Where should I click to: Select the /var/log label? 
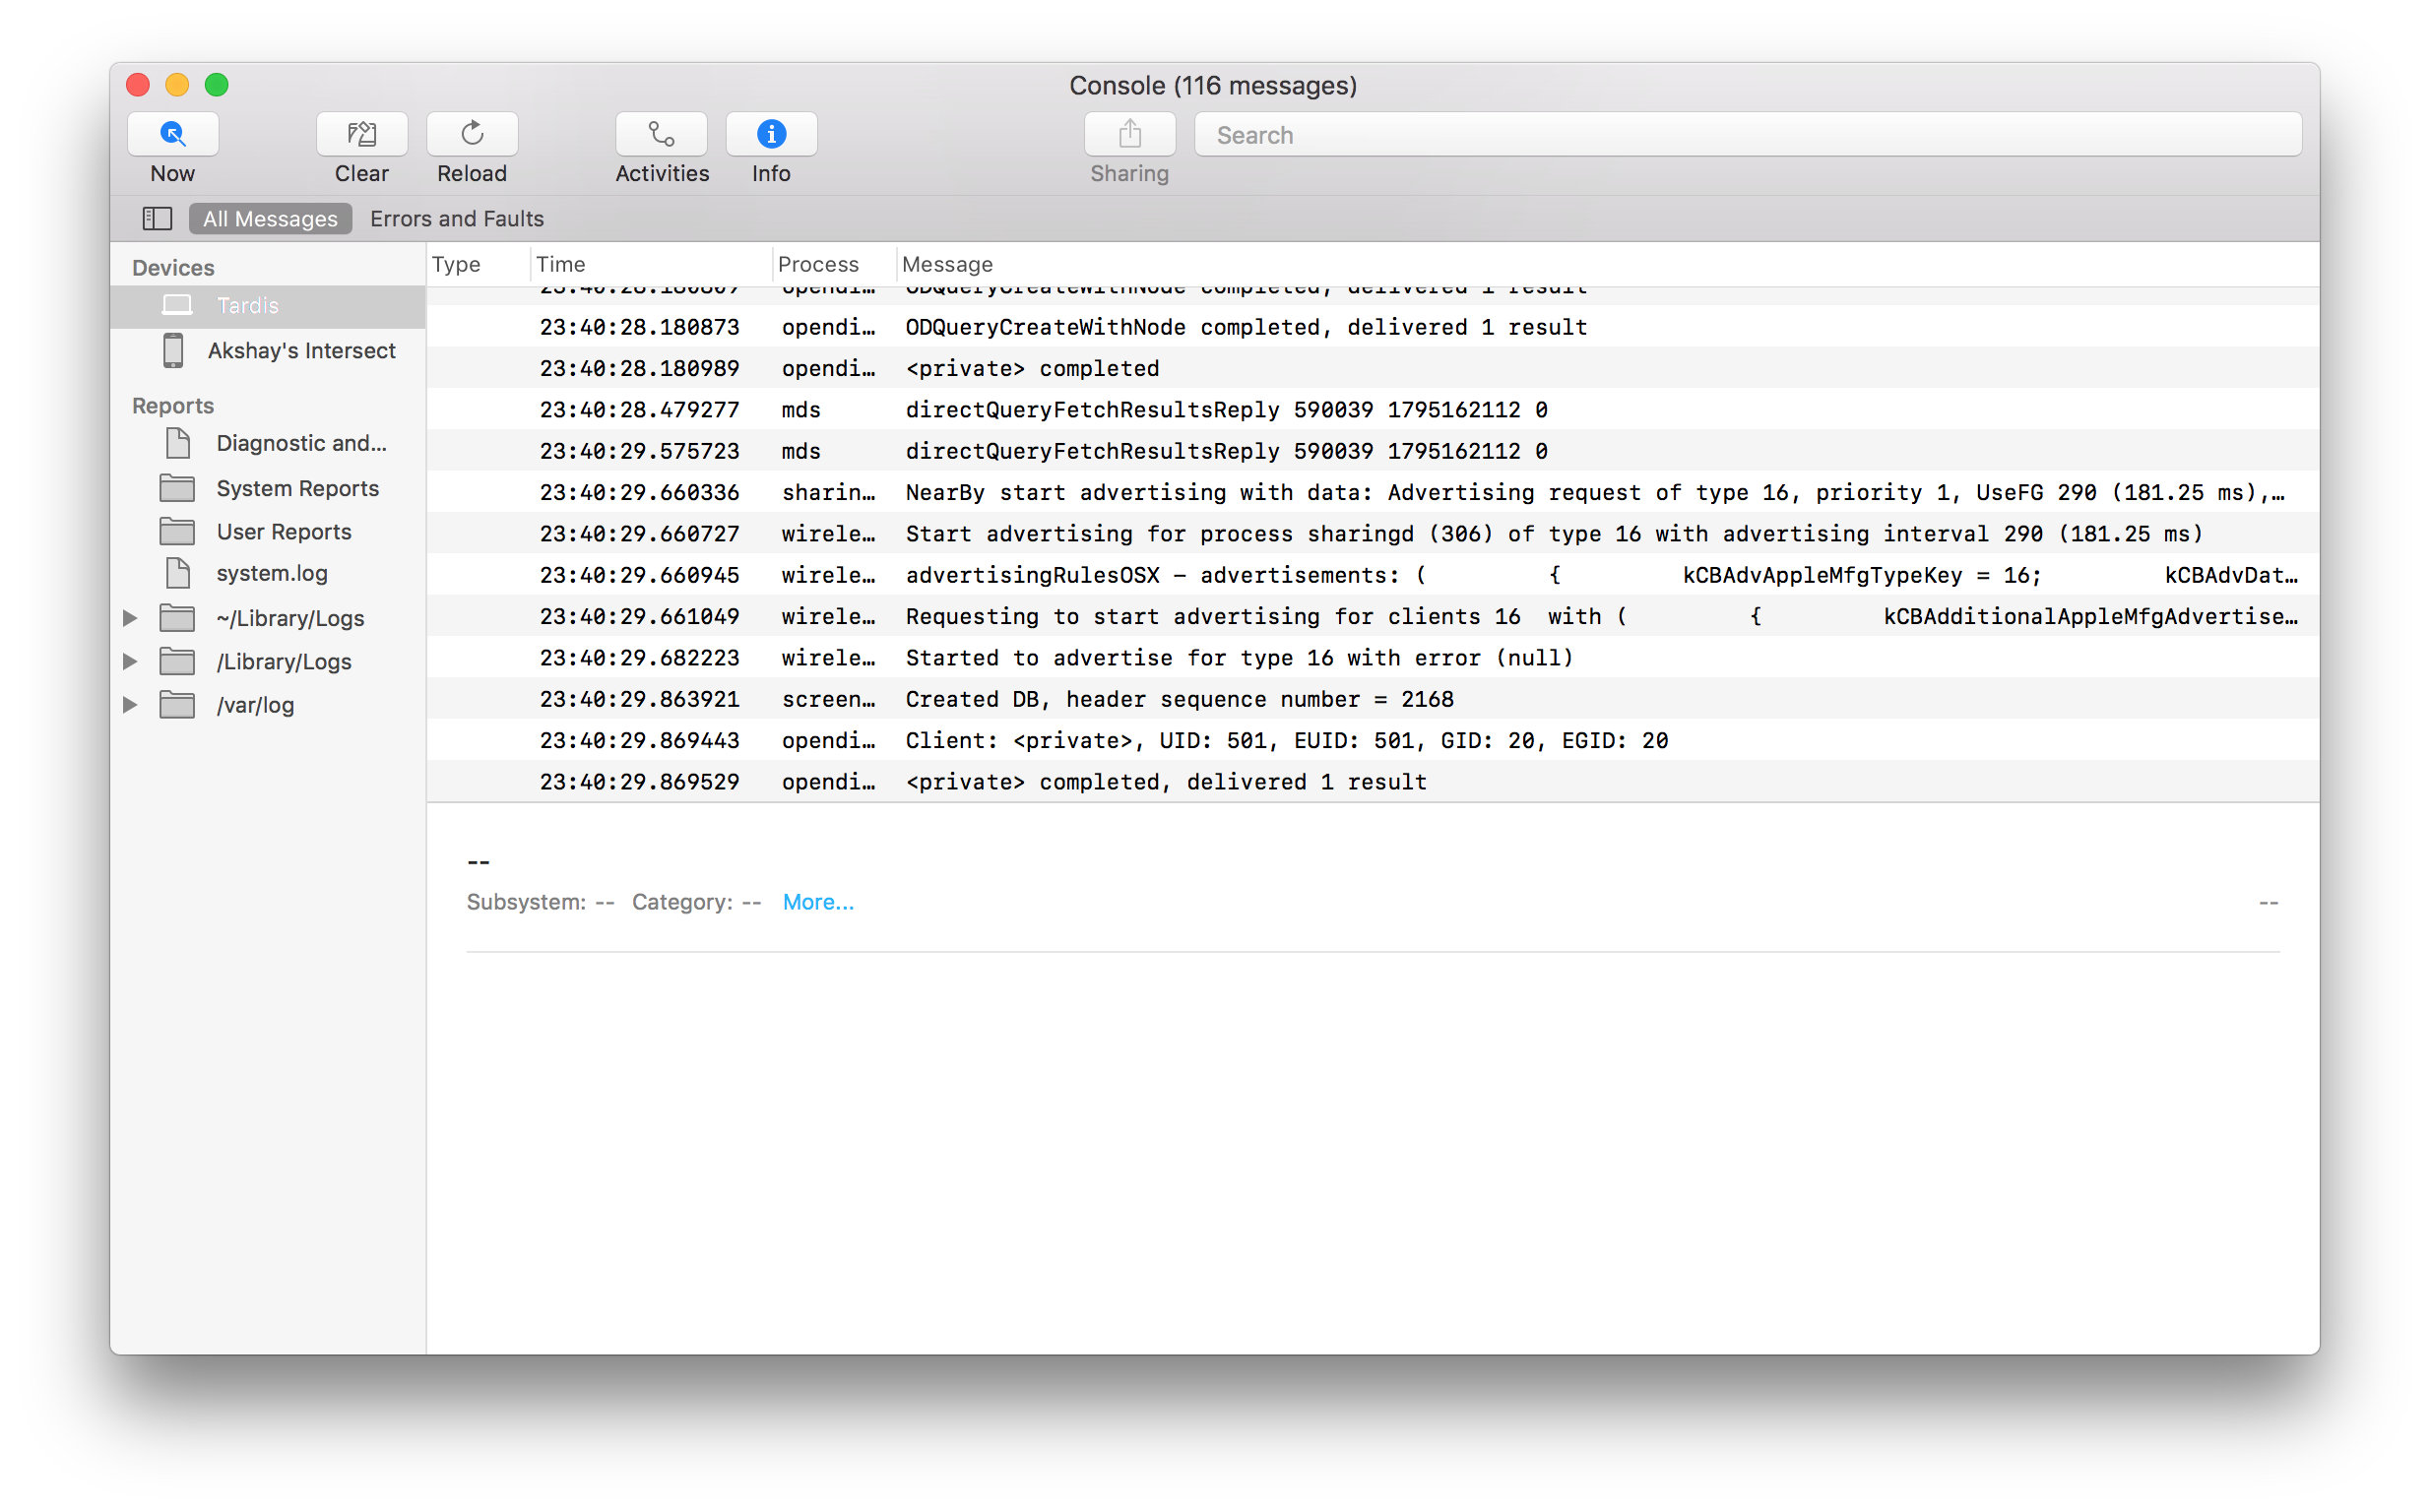click(x=255, y=706)
